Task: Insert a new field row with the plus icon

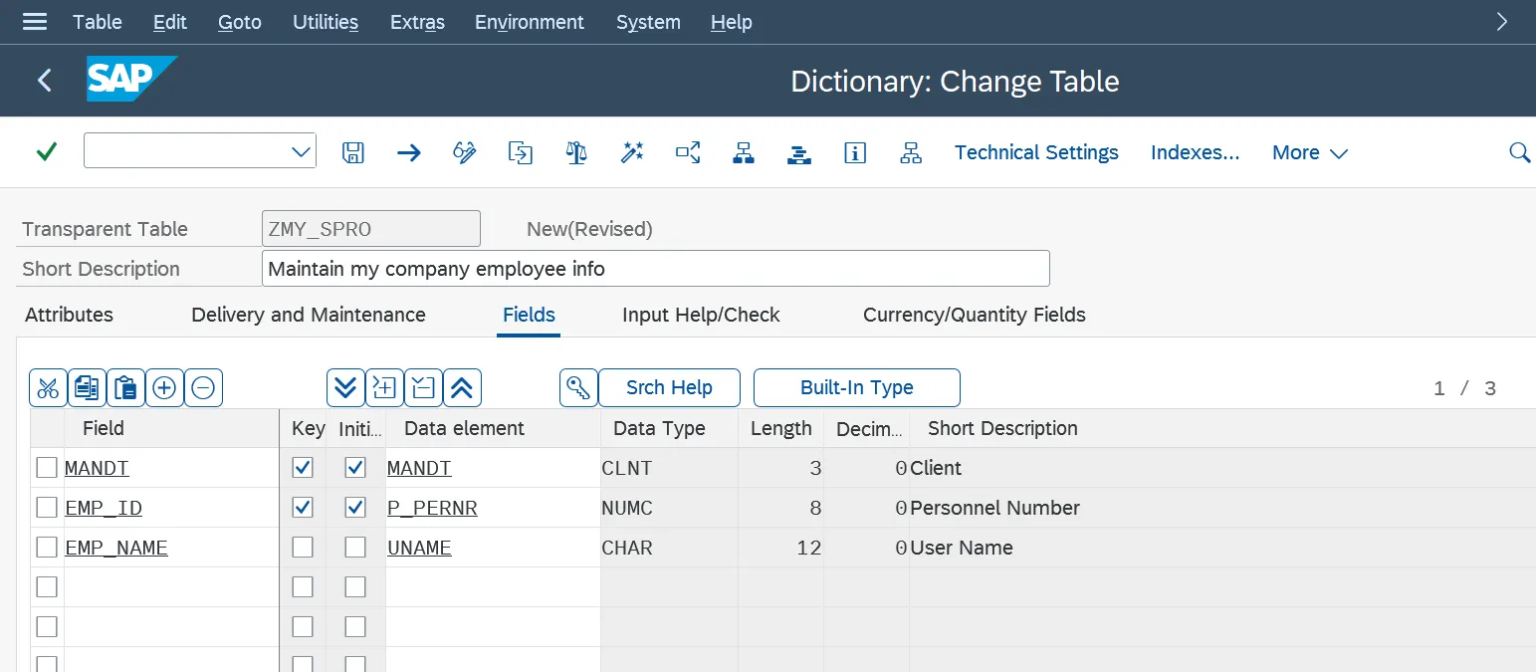Action: 164,387
